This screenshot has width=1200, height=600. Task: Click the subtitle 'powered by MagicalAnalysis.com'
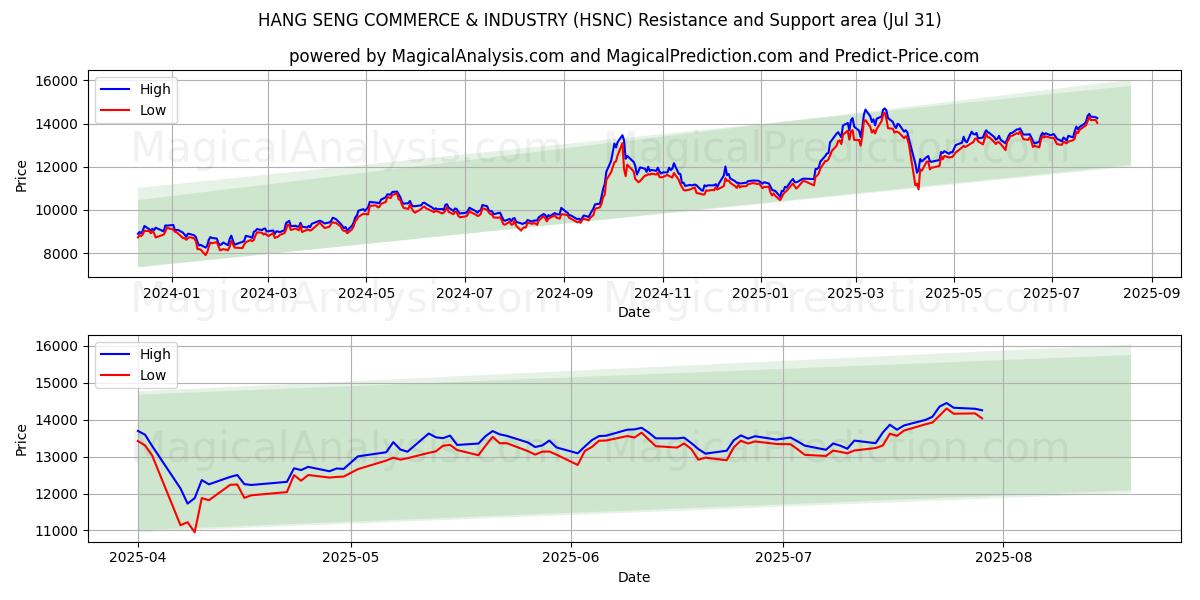pos(426,56)
